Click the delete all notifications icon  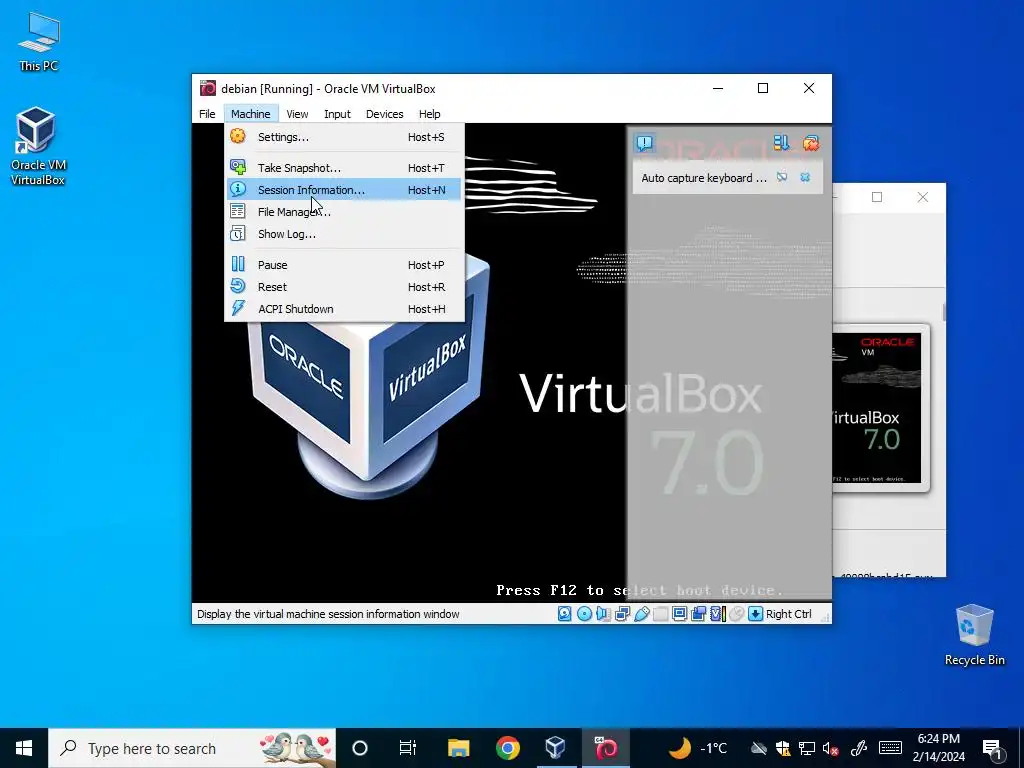[811, 143]
